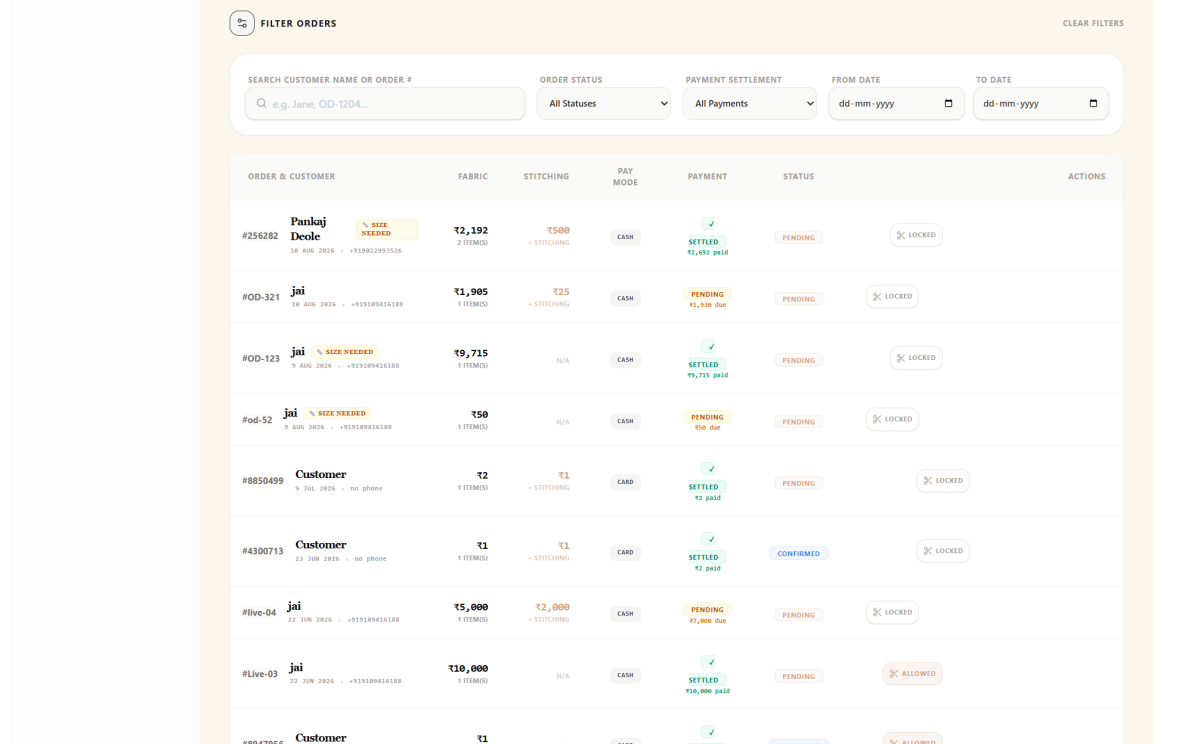This screenshot has height=744, width=1177.
Task: Click Card pay mode chip for order #4300713
Action: [x=625, y=553]
